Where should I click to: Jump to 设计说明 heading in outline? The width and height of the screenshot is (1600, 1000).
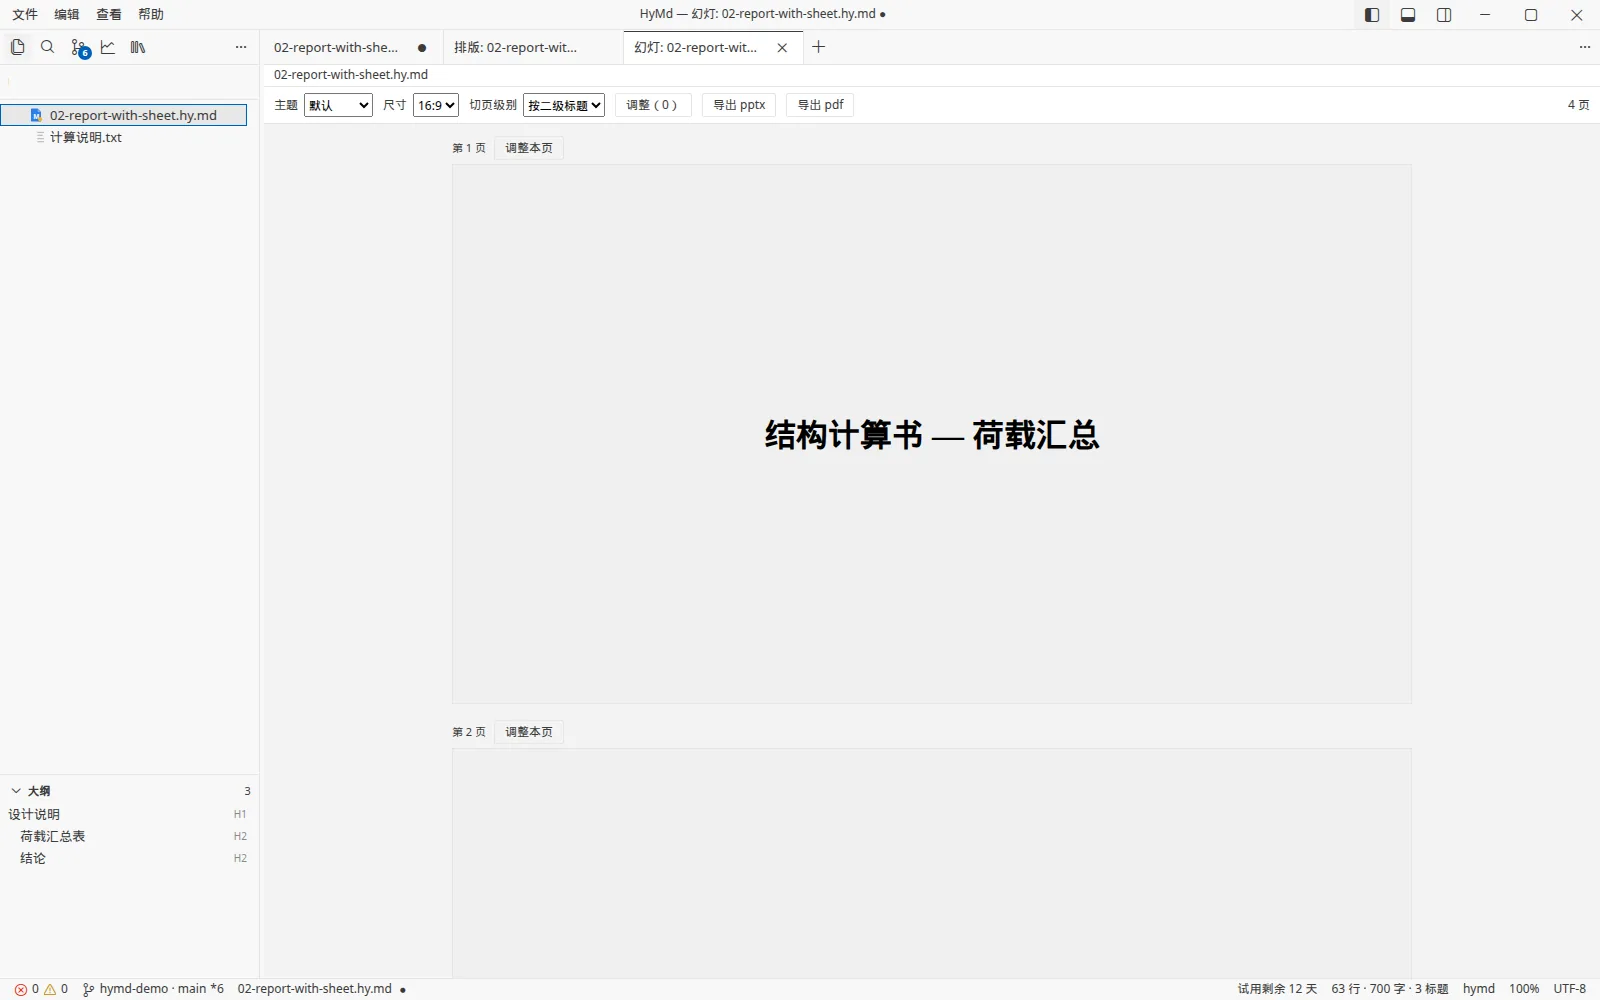129,814
